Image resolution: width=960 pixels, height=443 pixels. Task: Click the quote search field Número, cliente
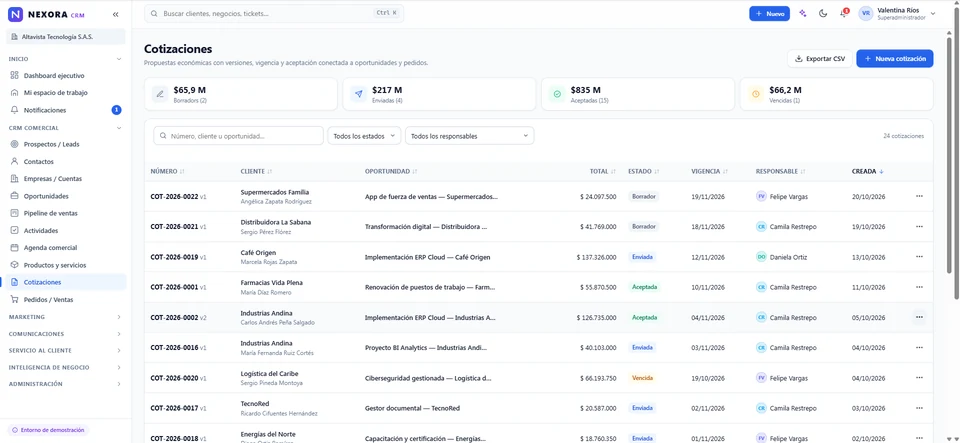pyautogui.click(x=238, y=136)
